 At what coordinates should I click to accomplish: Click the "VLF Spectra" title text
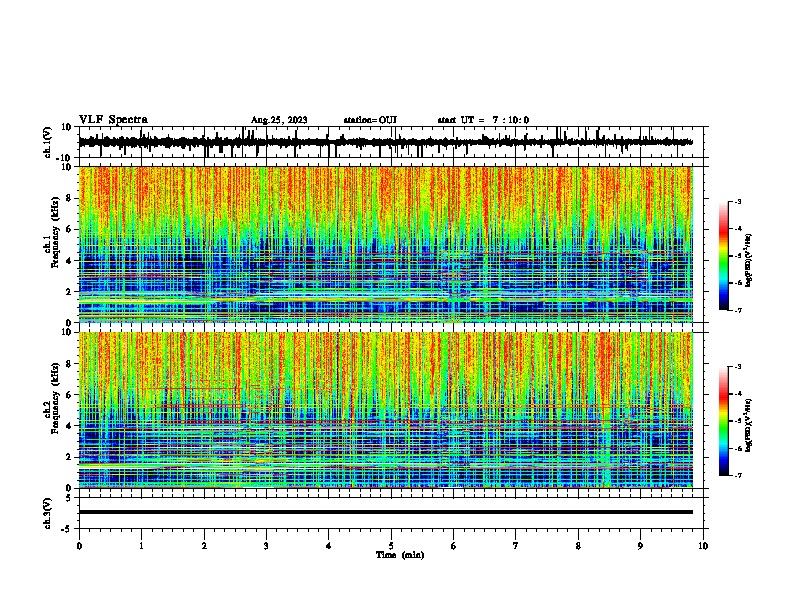pos(113,120)
